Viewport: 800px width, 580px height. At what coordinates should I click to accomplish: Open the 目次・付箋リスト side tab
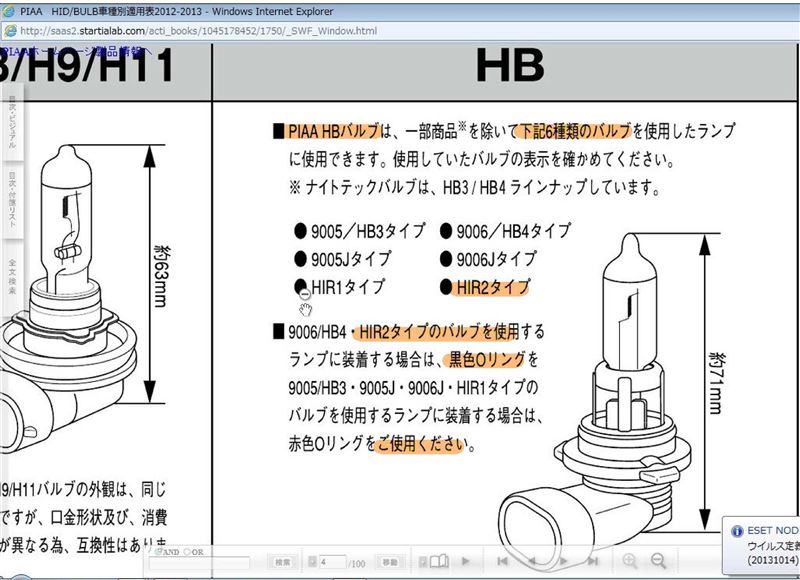[x=12, y=199]
